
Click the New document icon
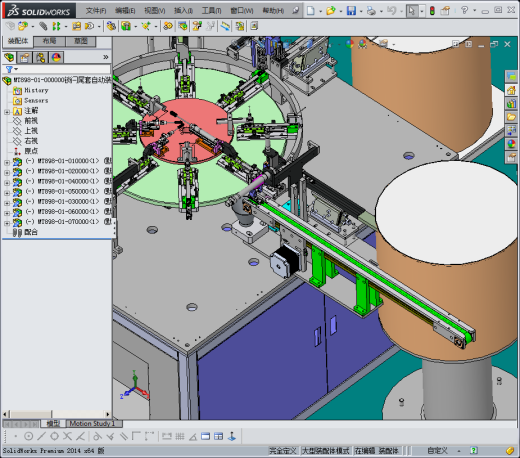311,11
